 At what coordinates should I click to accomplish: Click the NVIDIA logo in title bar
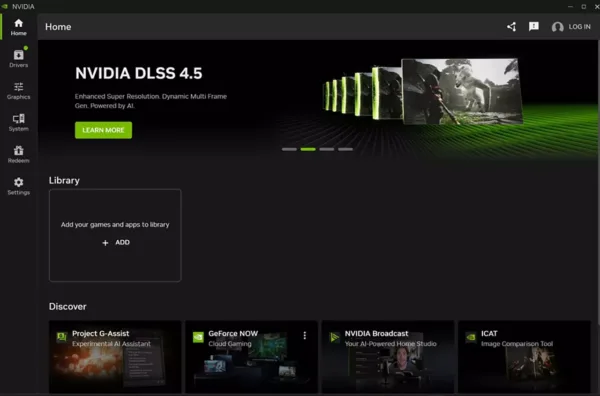pyautogui.click(x=5, y=7)
